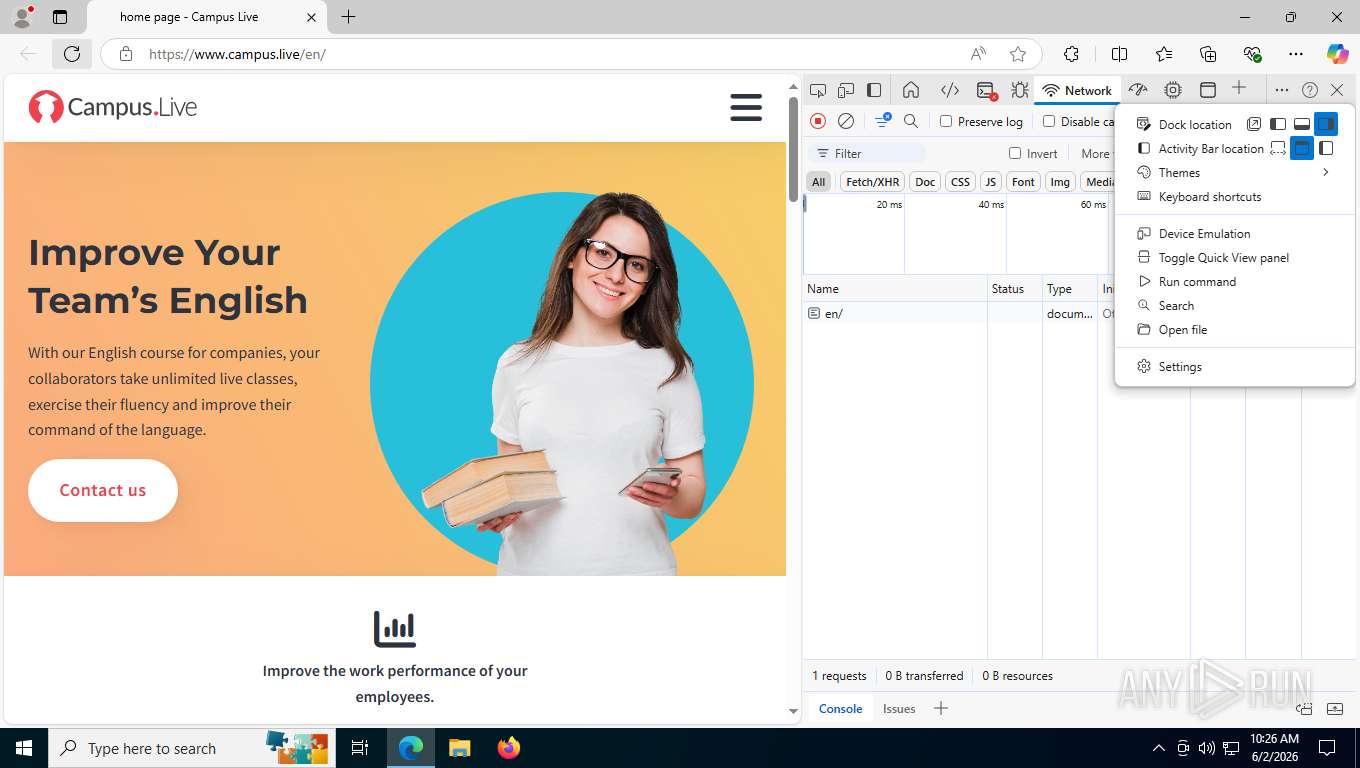The height and width of the screenshot is (768, 1360).
Task: Filter requests by JS type
Action: (x=990, y=181)
